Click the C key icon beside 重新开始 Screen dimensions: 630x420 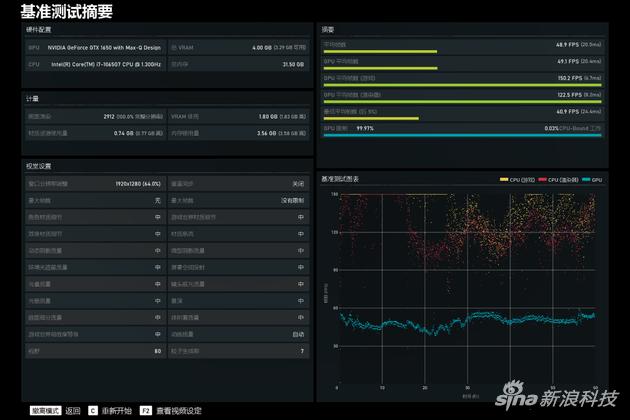click(93, 410)
